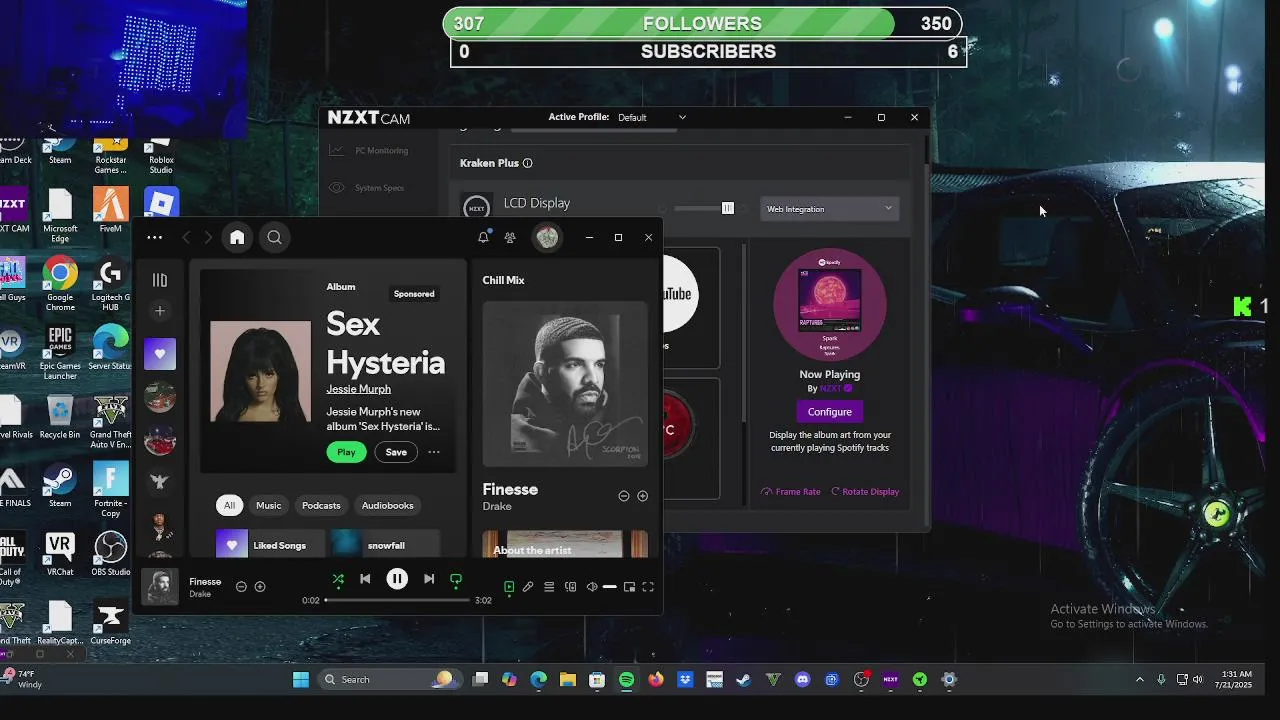Show hidden system tray icons
The width and height of the screenshot is (1280, 720).
tap(1139, 680)
